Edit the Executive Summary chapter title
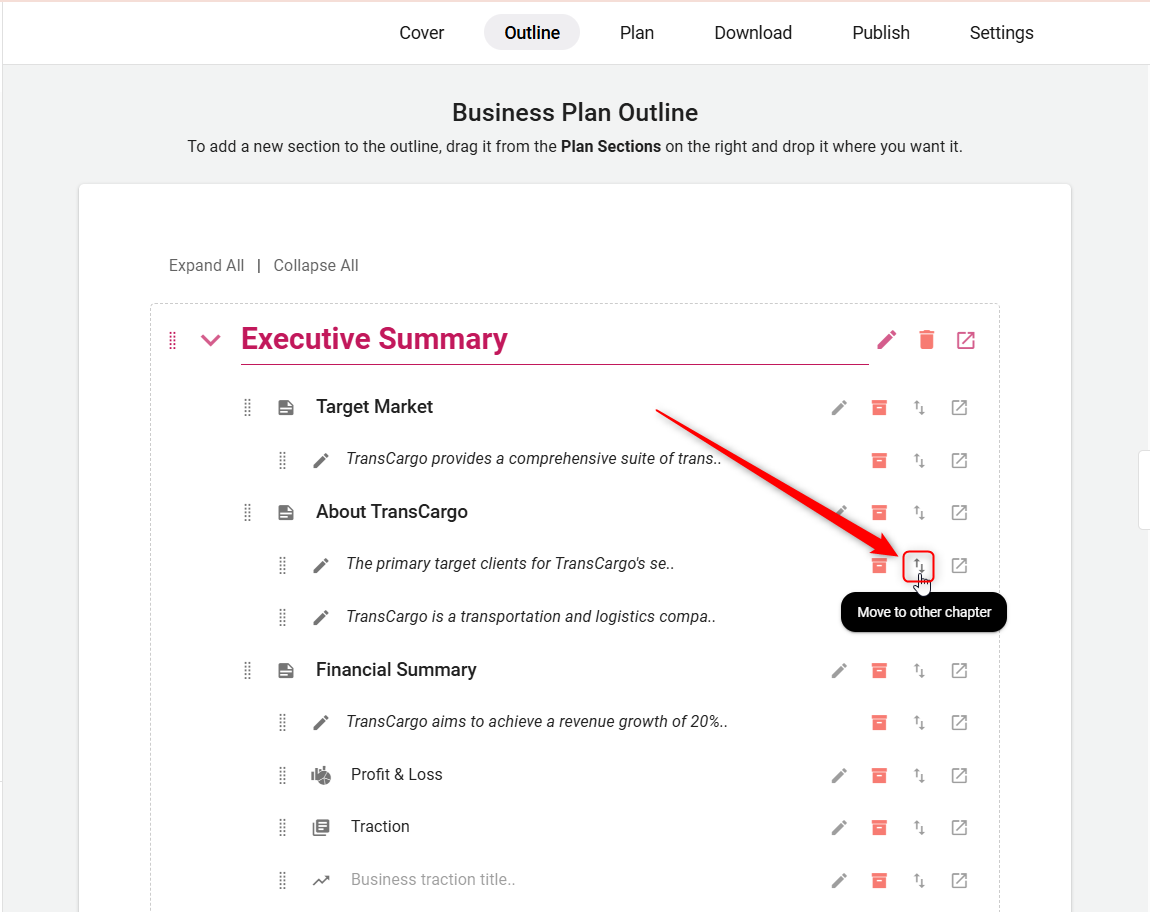 pyautogui.click(x=887, y=340)
